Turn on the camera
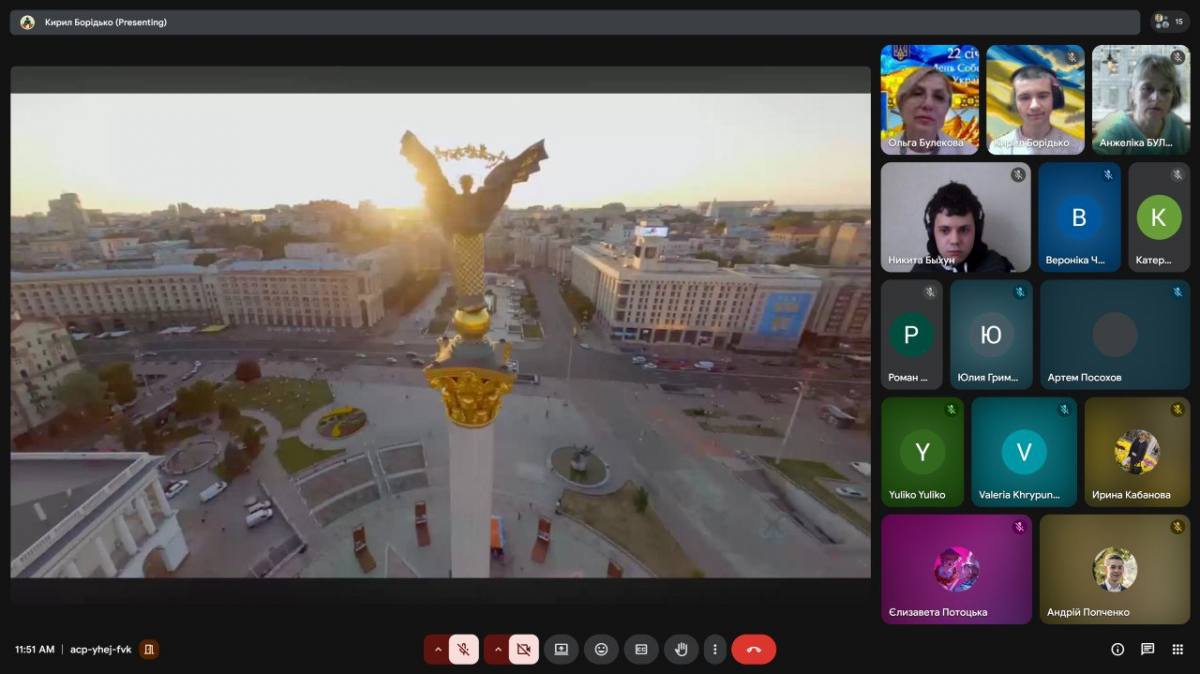The width and height of the screenshot is (1200, 674). [523, 649]
